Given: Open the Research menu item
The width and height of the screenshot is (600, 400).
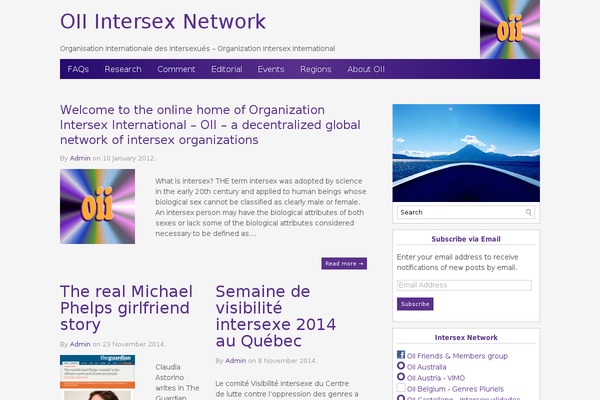Looking at the screenshot, I should (123, 69).
